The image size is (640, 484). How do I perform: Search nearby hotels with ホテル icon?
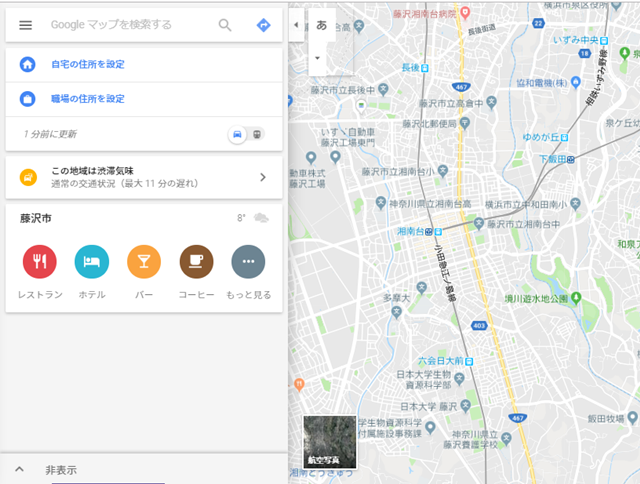point(92,262)
